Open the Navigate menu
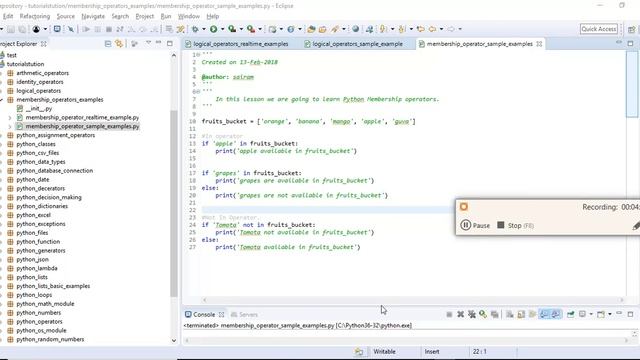 point(93,16)
